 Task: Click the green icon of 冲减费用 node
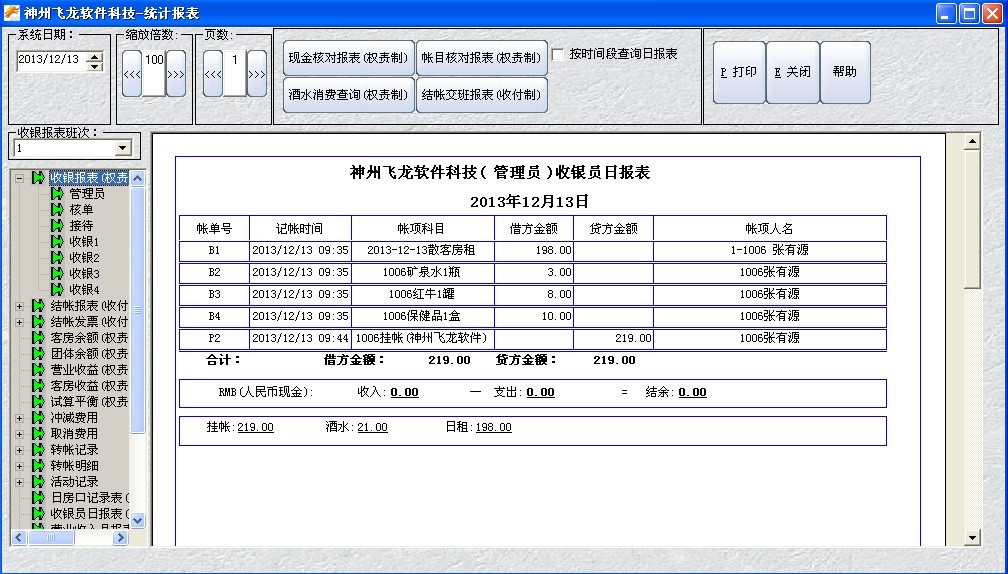39,418
